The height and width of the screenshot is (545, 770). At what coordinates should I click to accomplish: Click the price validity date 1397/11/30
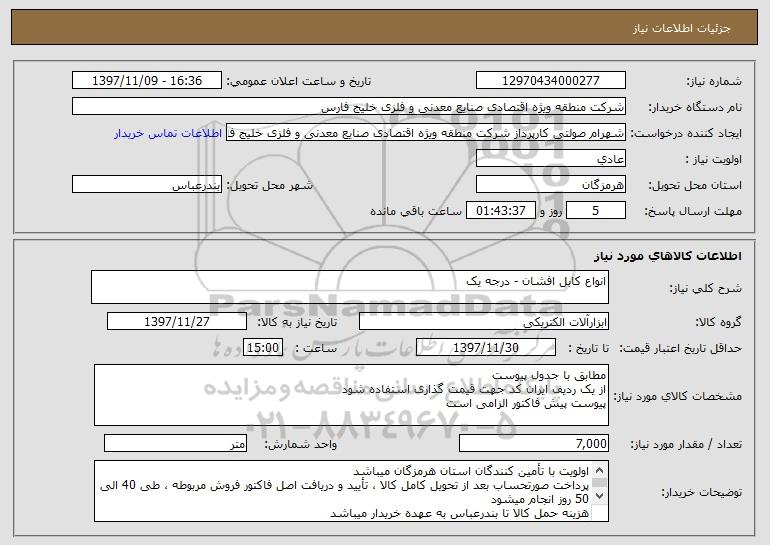tap(486, 348)
